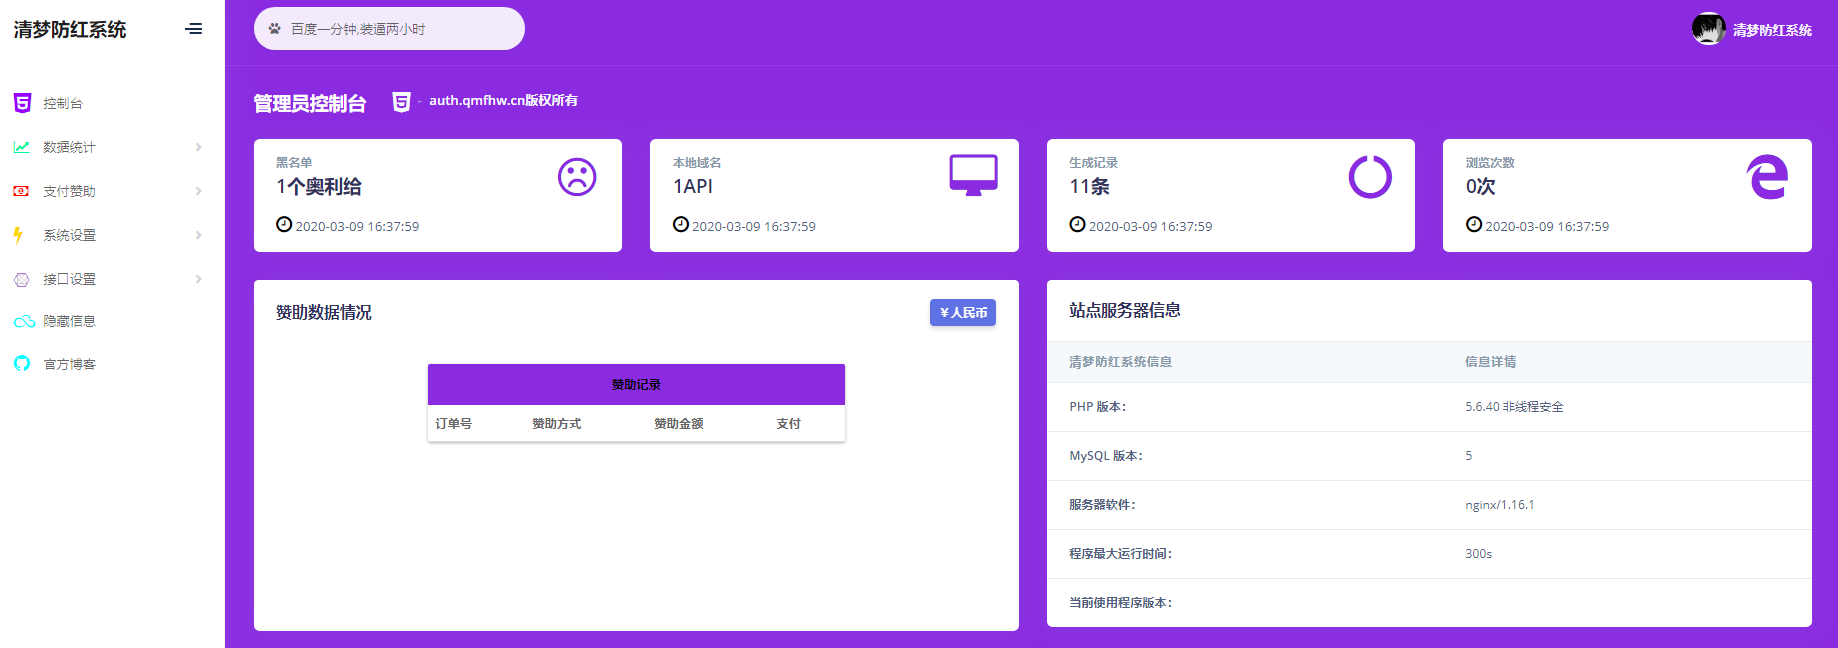The height and width of the screenshot is (648, 1838).
Task: Click the 服务器软件 row label
Action: (x=1102, y=505)
